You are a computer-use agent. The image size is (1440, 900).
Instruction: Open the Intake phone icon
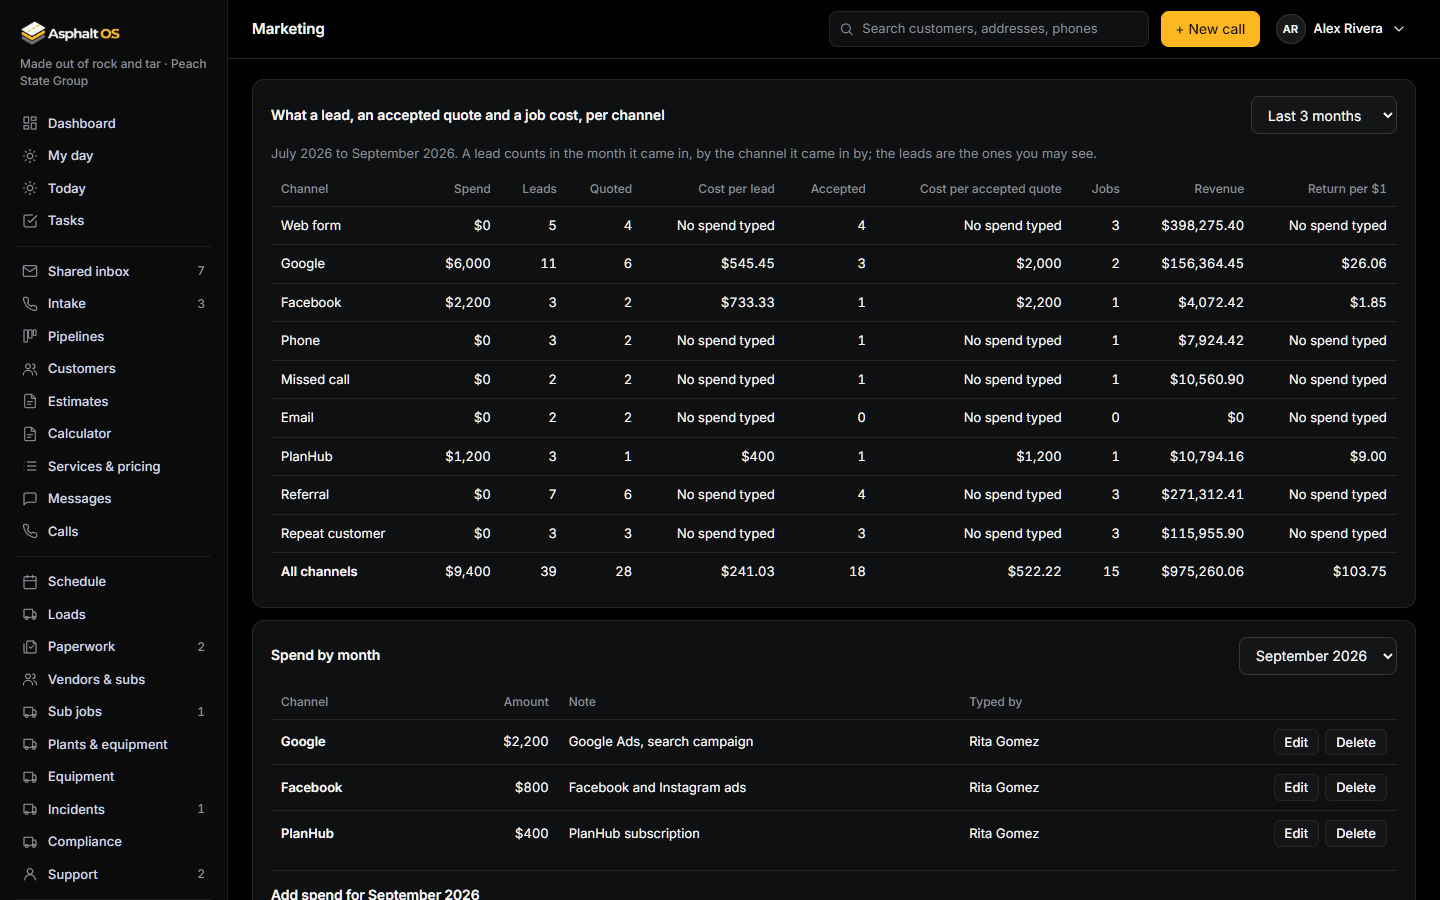point(30,304)
